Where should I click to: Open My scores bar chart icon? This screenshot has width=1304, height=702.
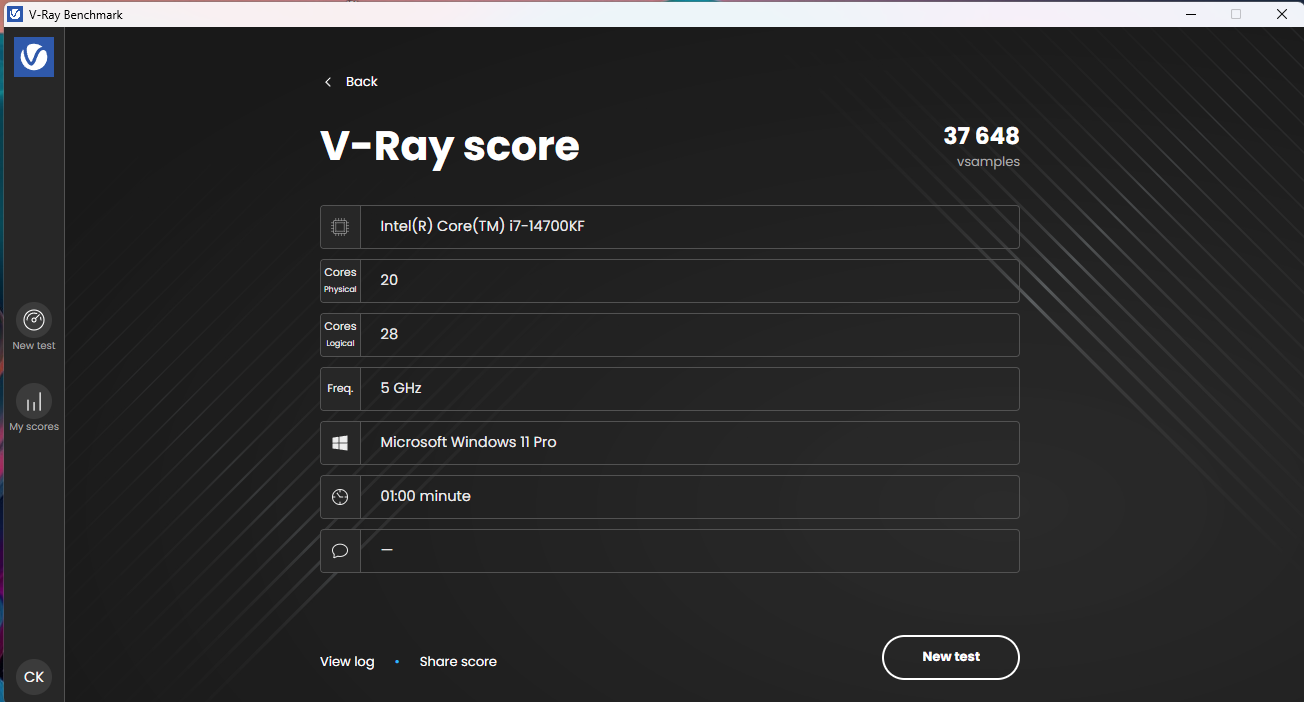coord(34,401)
